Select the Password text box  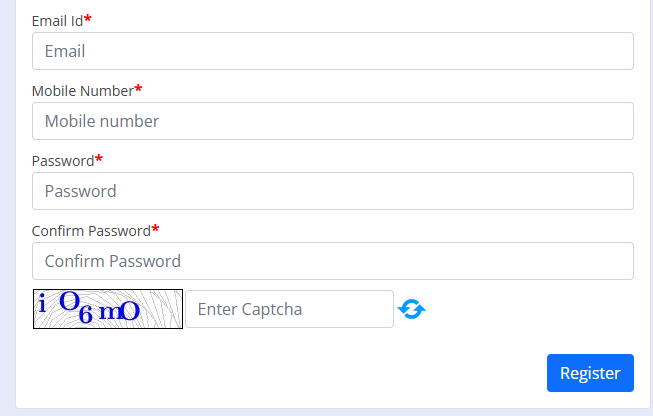click(333, 191)
